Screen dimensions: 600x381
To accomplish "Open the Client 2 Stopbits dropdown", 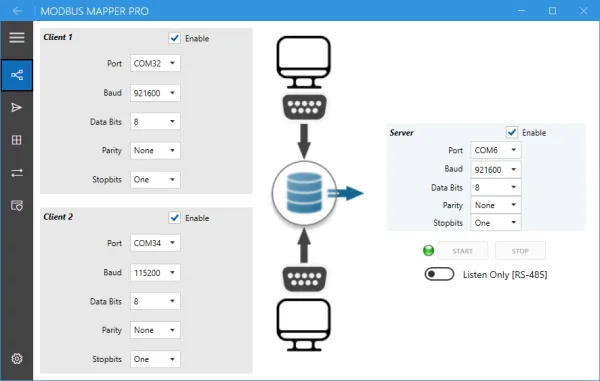I will pos(155,359).
